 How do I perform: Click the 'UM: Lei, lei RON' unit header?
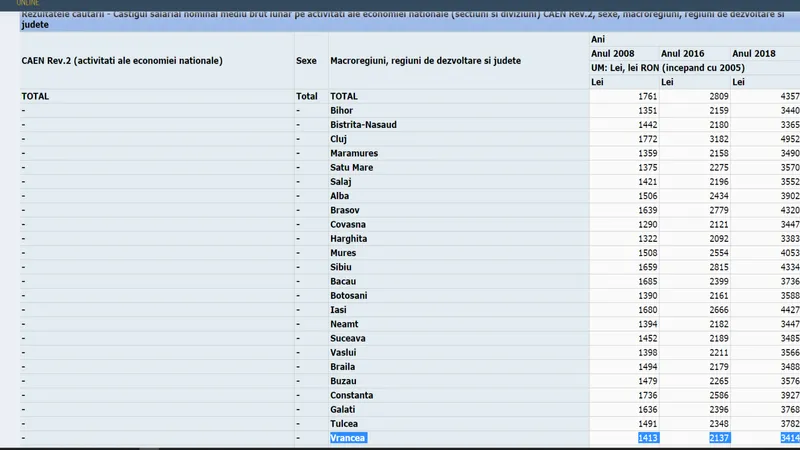[x=678, y=66]
